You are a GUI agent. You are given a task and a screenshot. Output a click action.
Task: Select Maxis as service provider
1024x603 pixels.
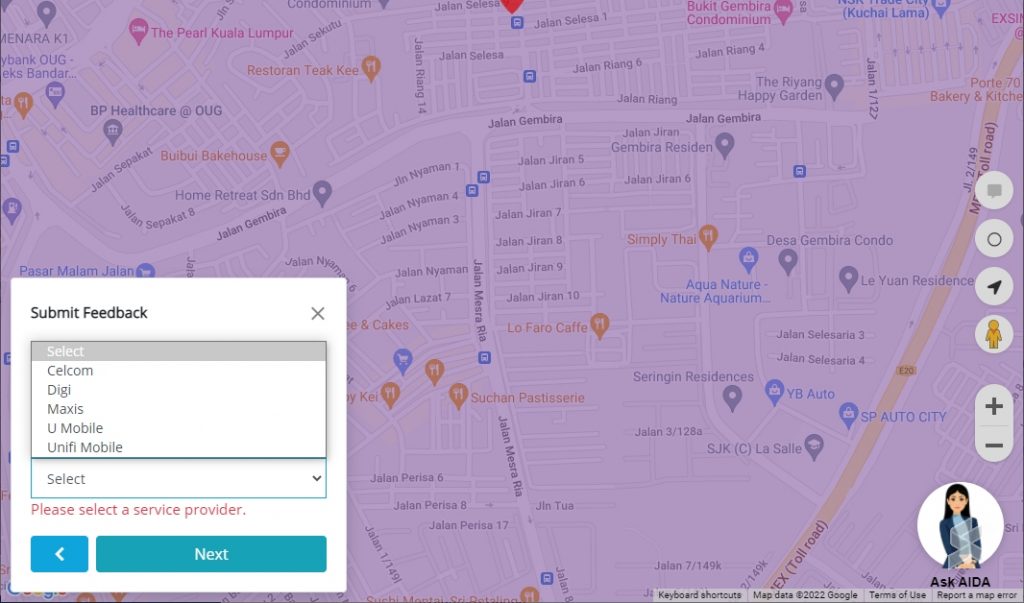point(65,409)
